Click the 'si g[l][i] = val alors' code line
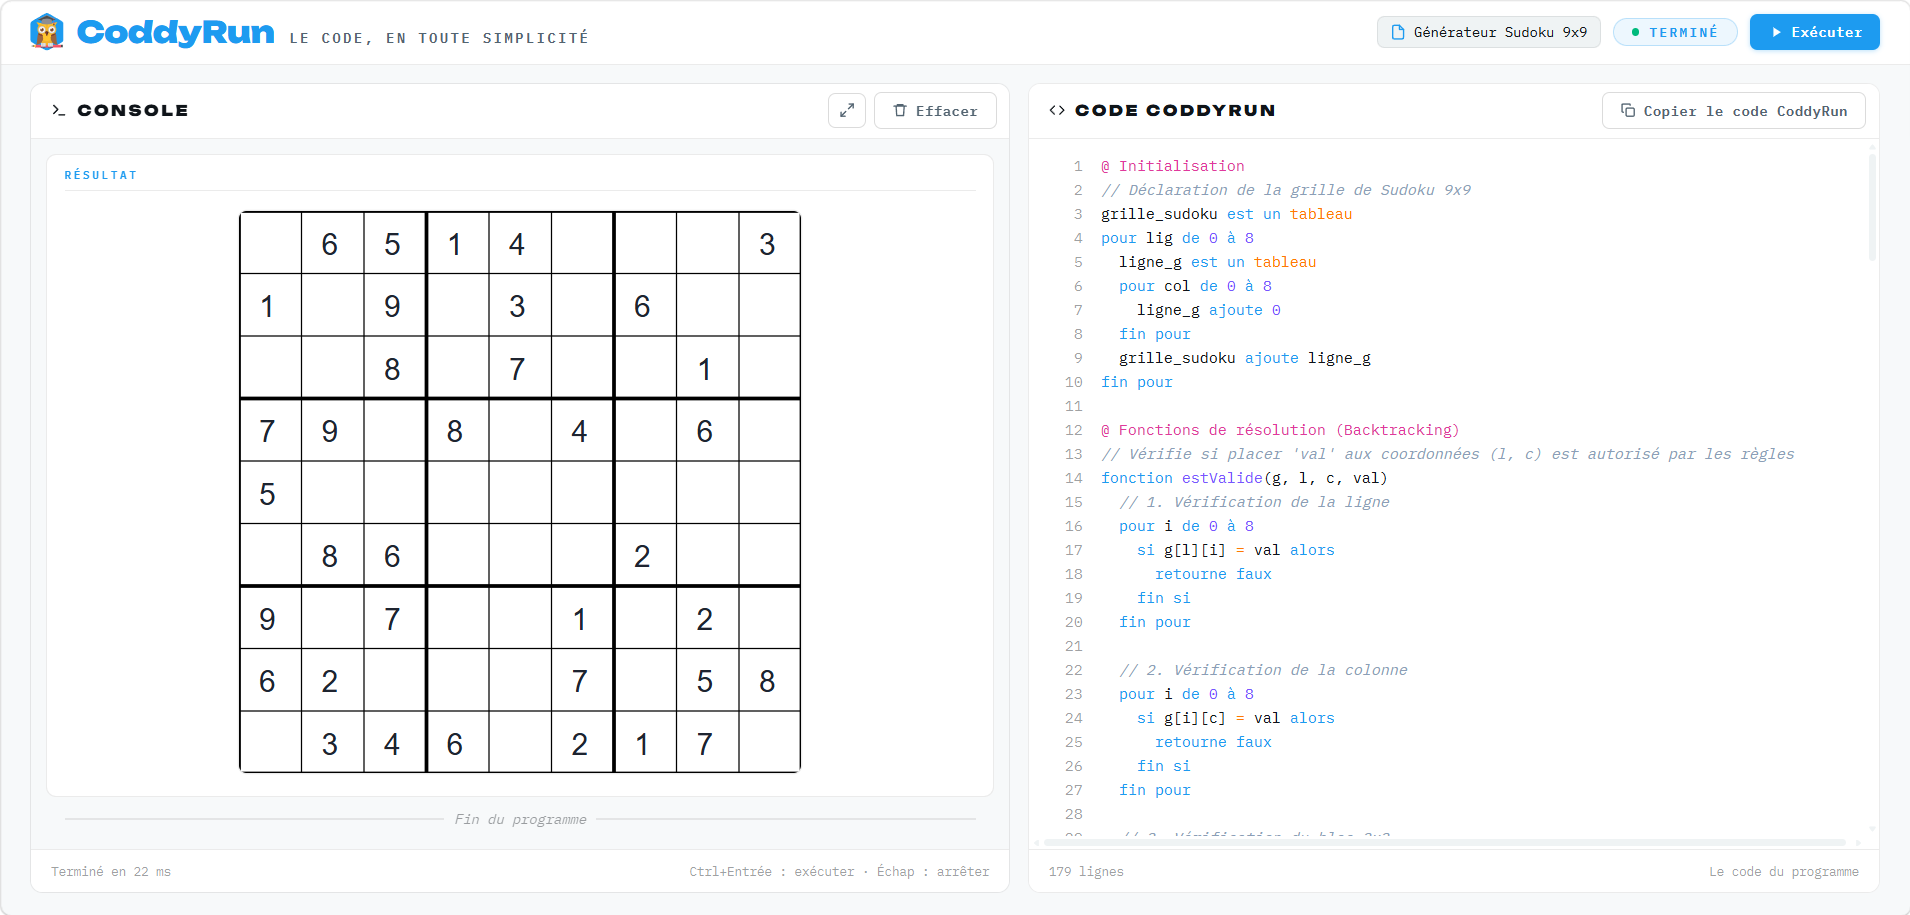The width and height of the screenshot is (1910, 915). click(1236, 550)
